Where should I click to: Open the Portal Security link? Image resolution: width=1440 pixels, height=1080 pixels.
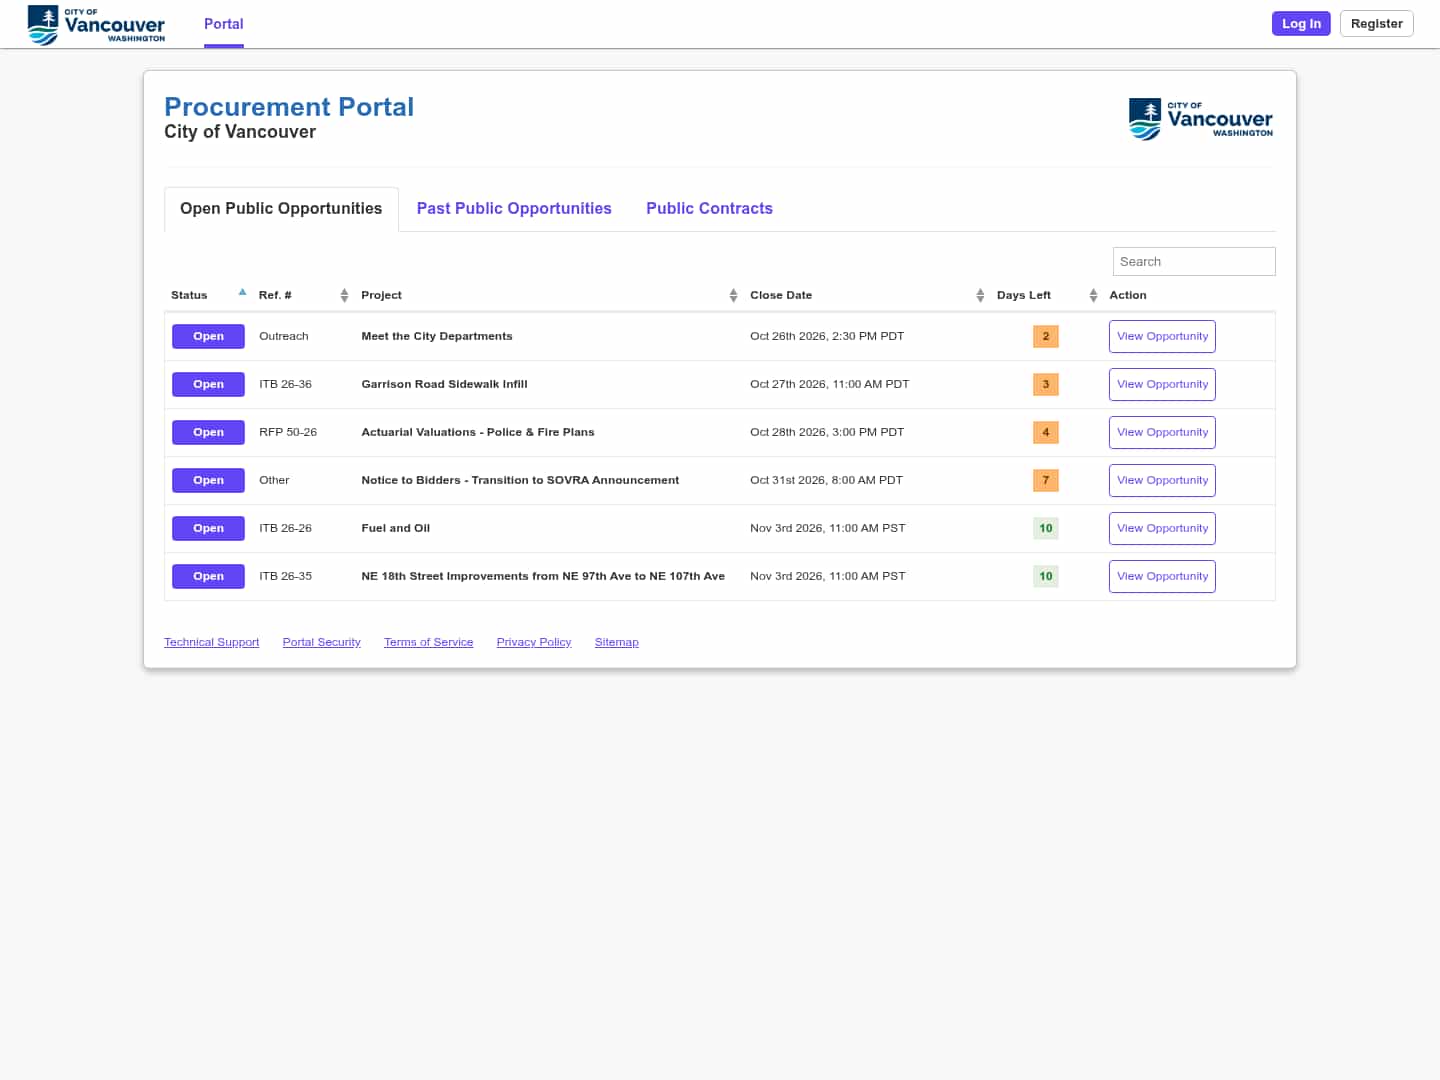point(321,642)
